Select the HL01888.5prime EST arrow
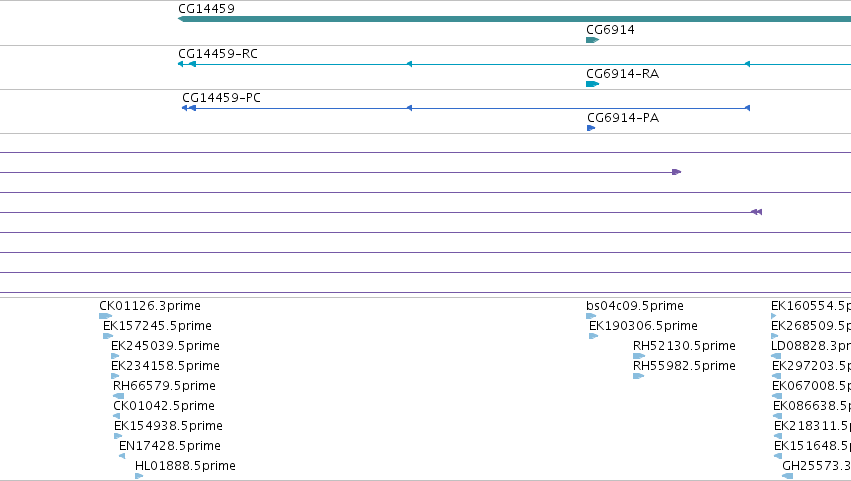 139,476
